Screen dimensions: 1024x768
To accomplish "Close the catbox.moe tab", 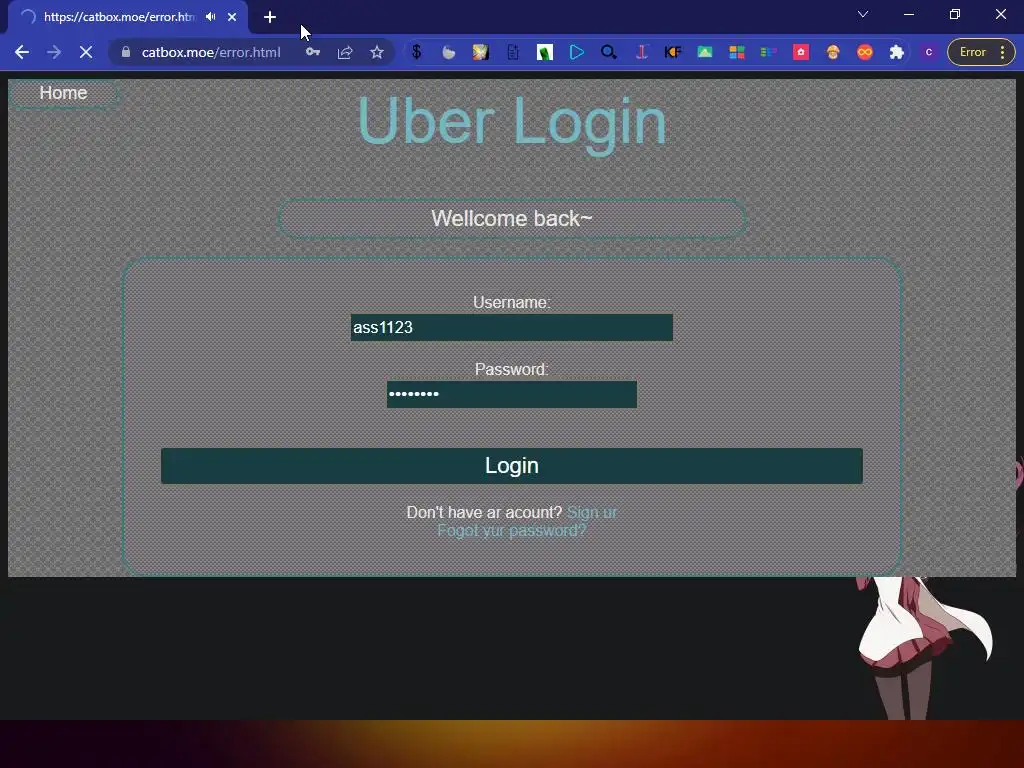I will [x=232, y=17].
